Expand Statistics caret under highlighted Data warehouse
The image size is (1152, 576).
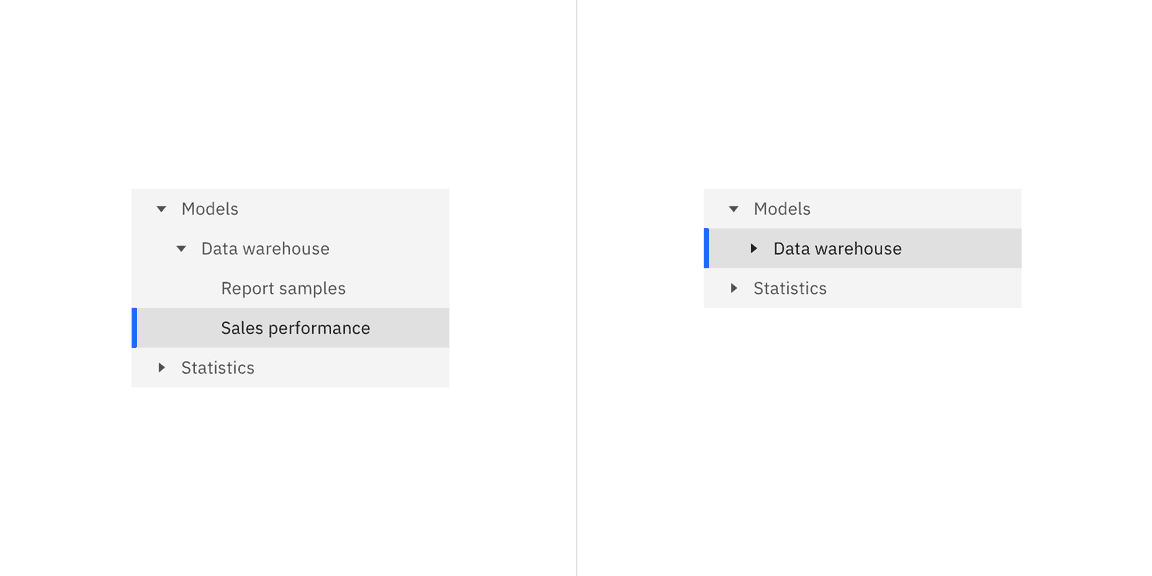(733, 288)
